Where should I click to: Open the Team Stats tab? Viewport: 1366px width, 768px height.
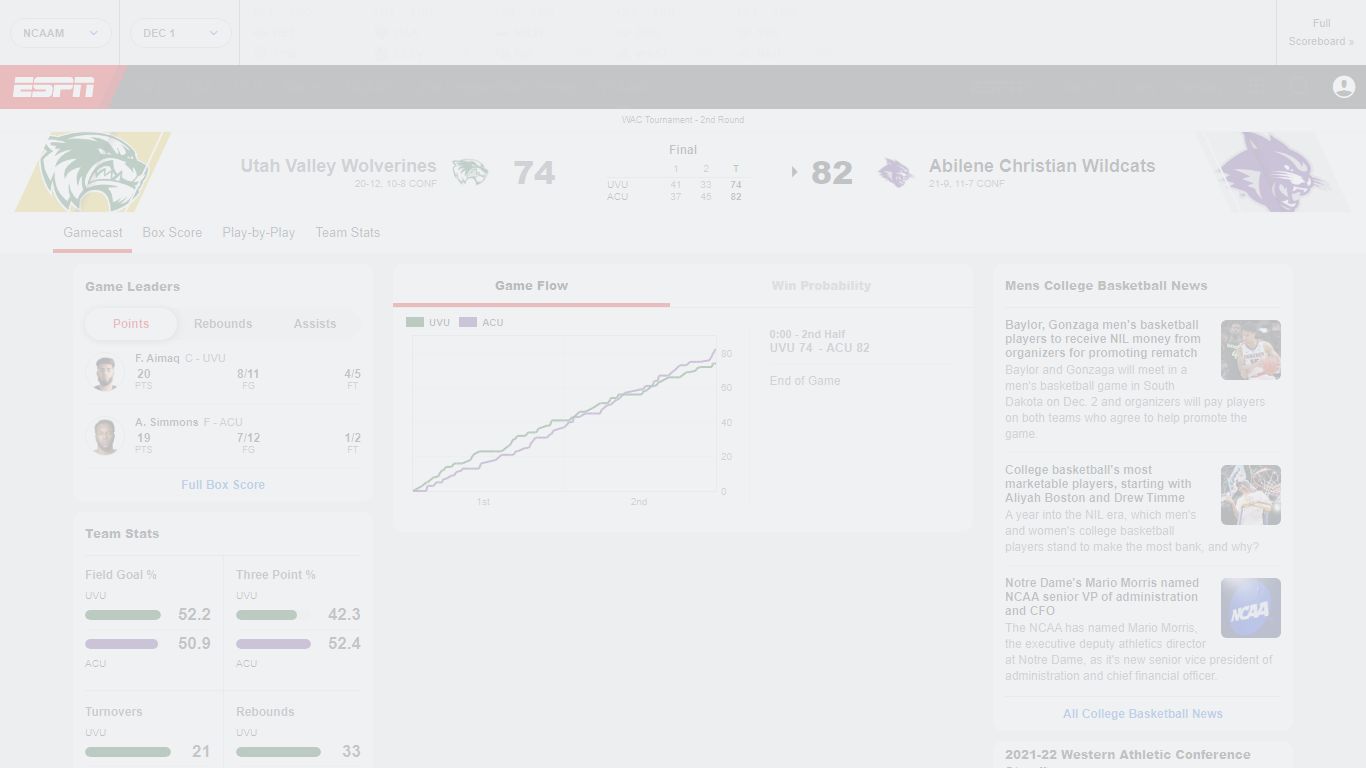click(x=348, y=233)
